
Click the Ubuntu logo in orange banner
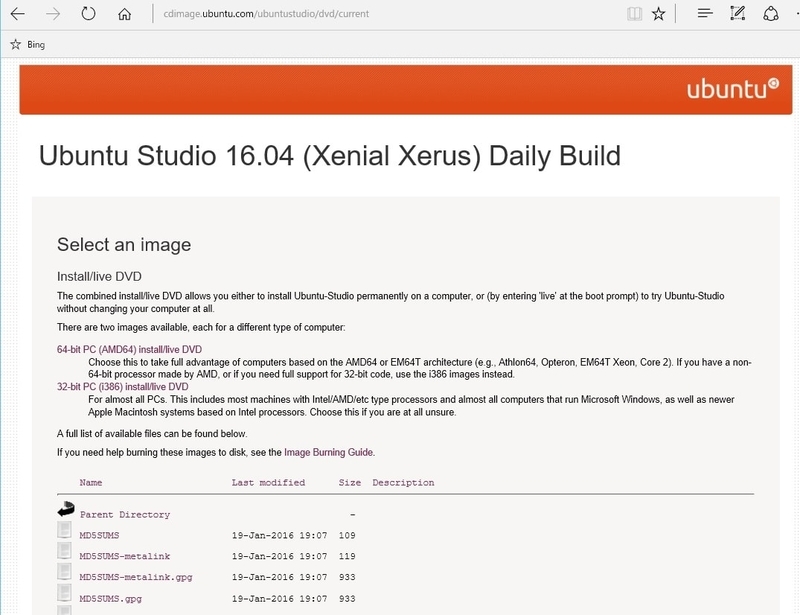733,89
